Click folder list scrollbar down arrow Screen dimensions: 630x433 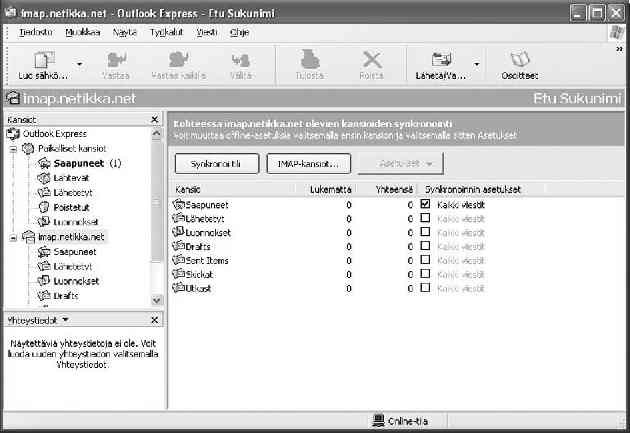[157, 300]
